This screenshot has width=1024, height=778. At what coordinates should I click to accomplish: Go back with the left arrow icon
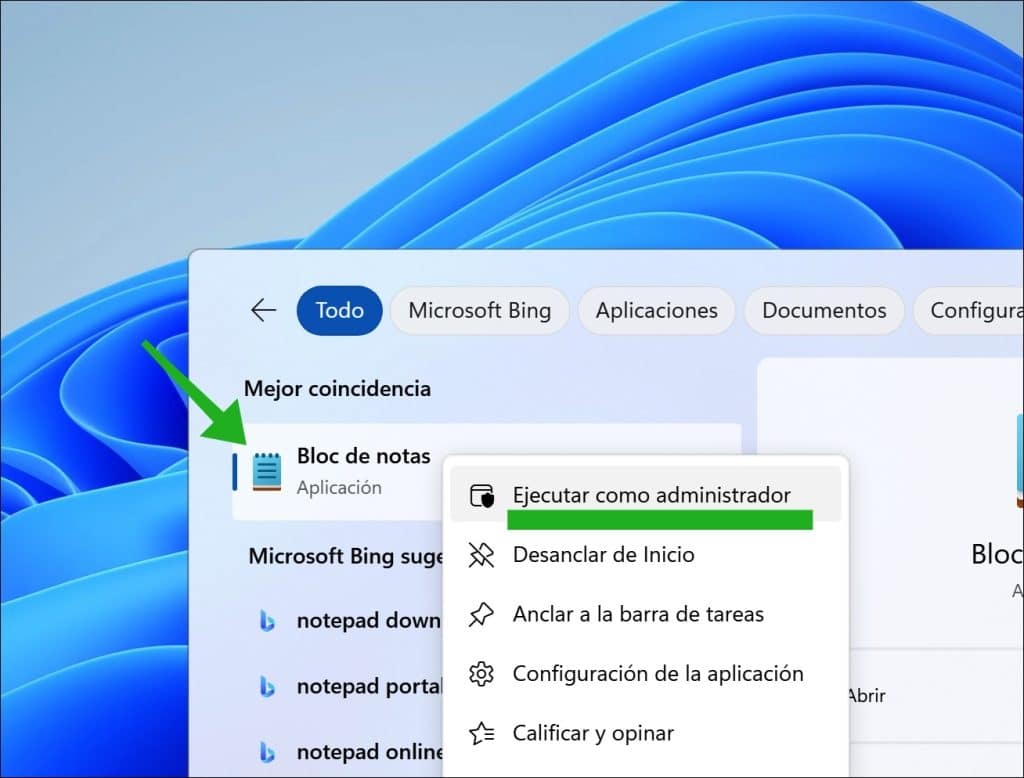[x=264, y=310]
